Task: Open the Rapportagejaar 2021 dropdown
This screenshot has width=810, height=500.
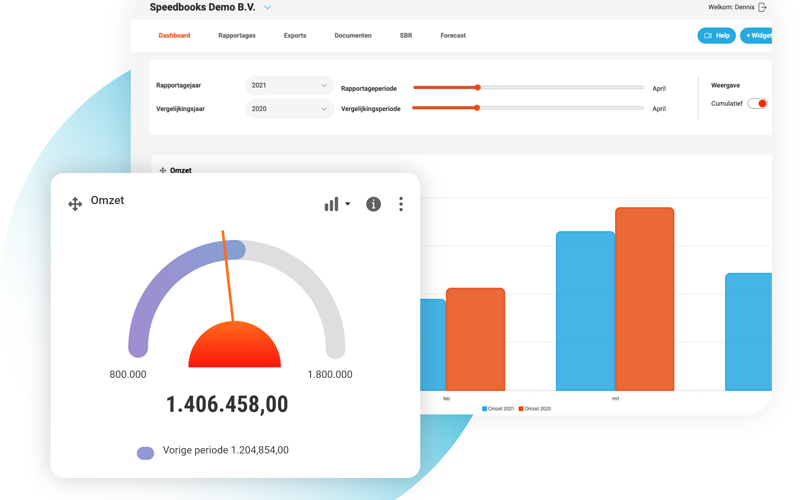Action: click(x=289, y=85)
